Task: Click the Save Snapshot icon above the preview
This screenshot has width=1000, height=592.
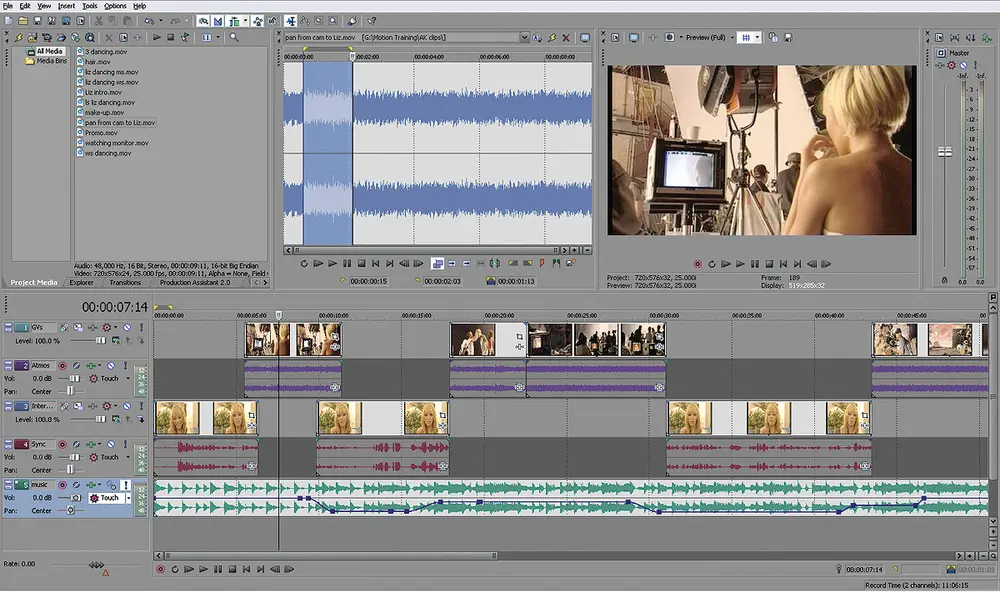Action: (786, 36)
